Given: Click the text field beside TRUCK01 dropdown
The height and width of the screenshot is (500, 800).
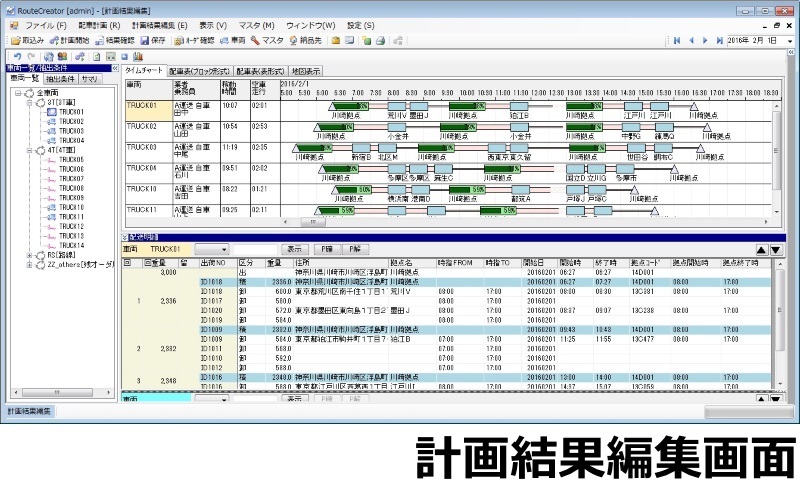Looking at the screenshot, I should tap(255, 249).
